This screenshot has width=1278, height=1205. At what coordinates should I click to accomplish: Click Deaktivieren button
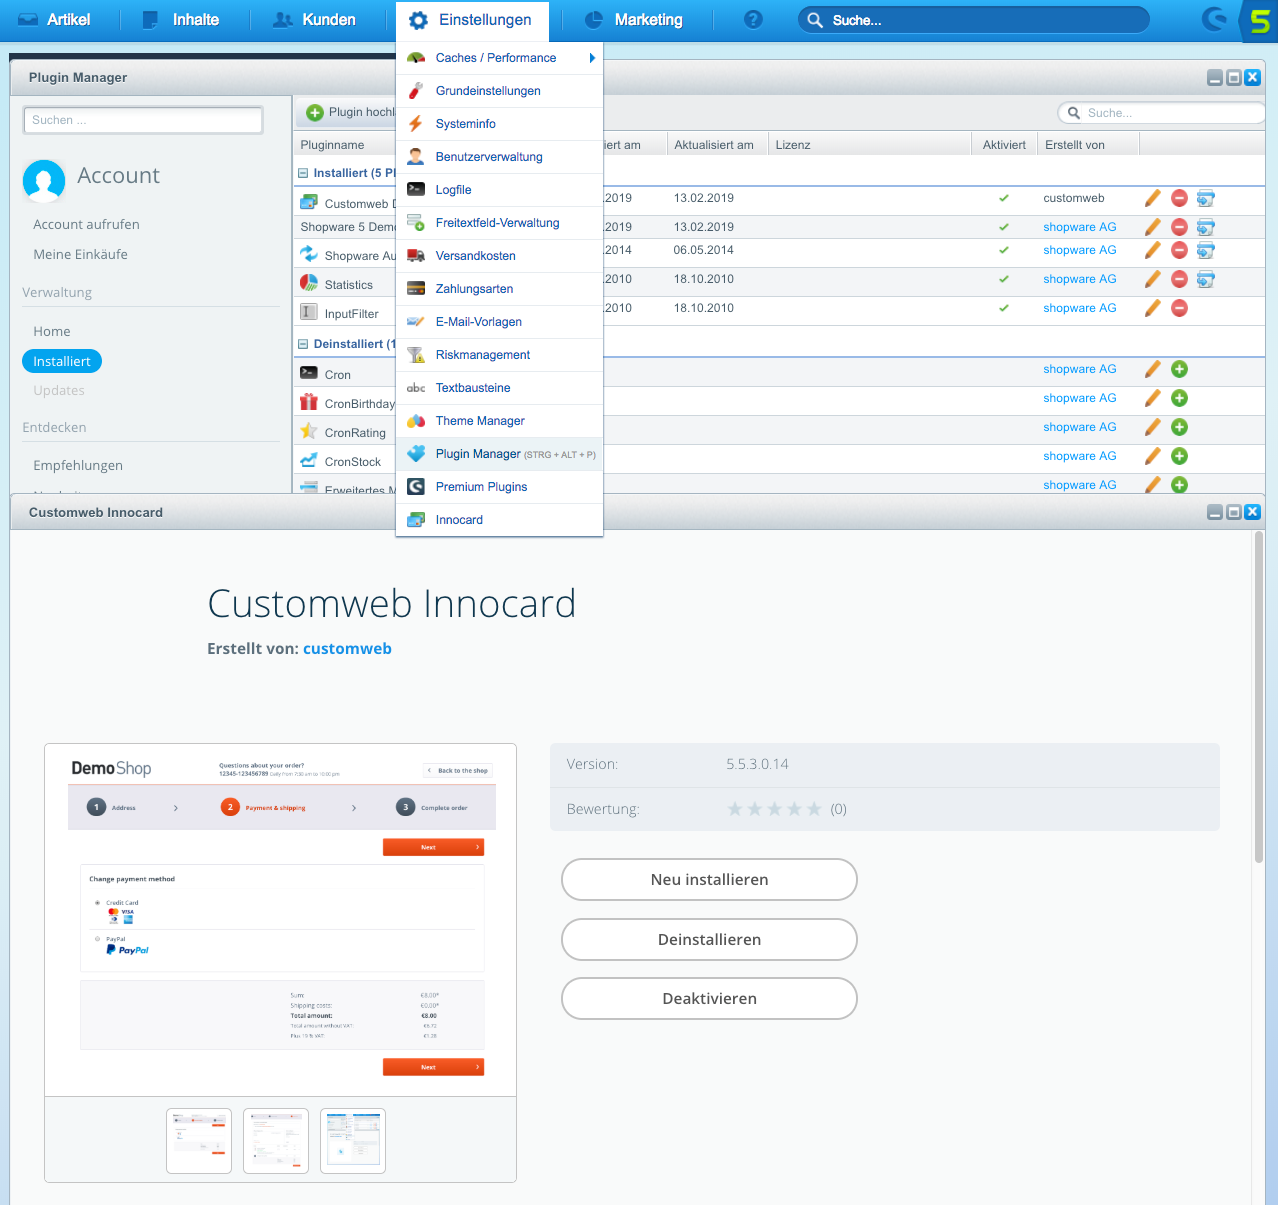pos(709,999)
